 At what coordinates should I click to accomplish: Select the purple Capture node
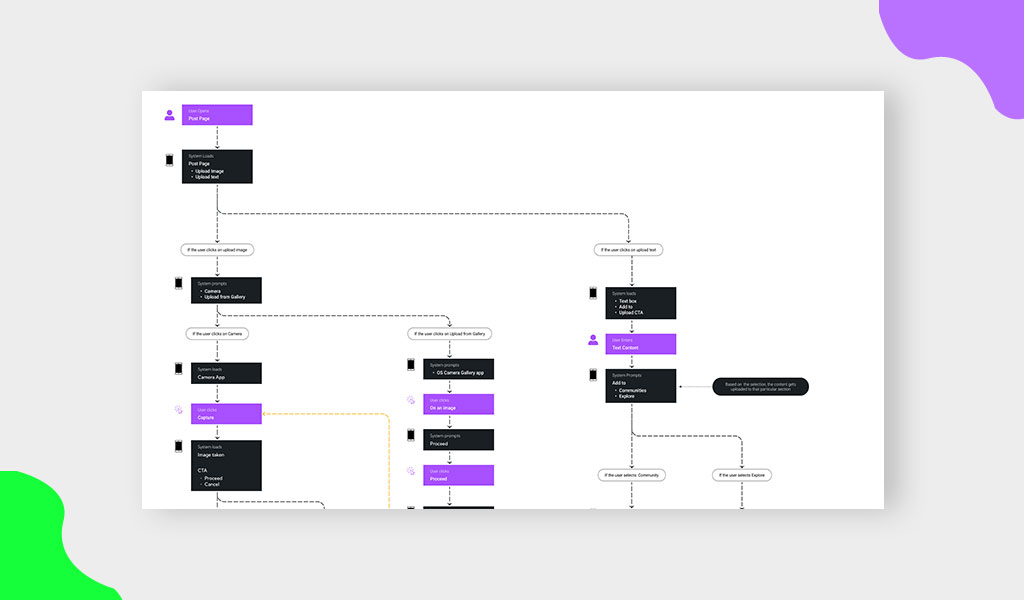tap(226, 412)
